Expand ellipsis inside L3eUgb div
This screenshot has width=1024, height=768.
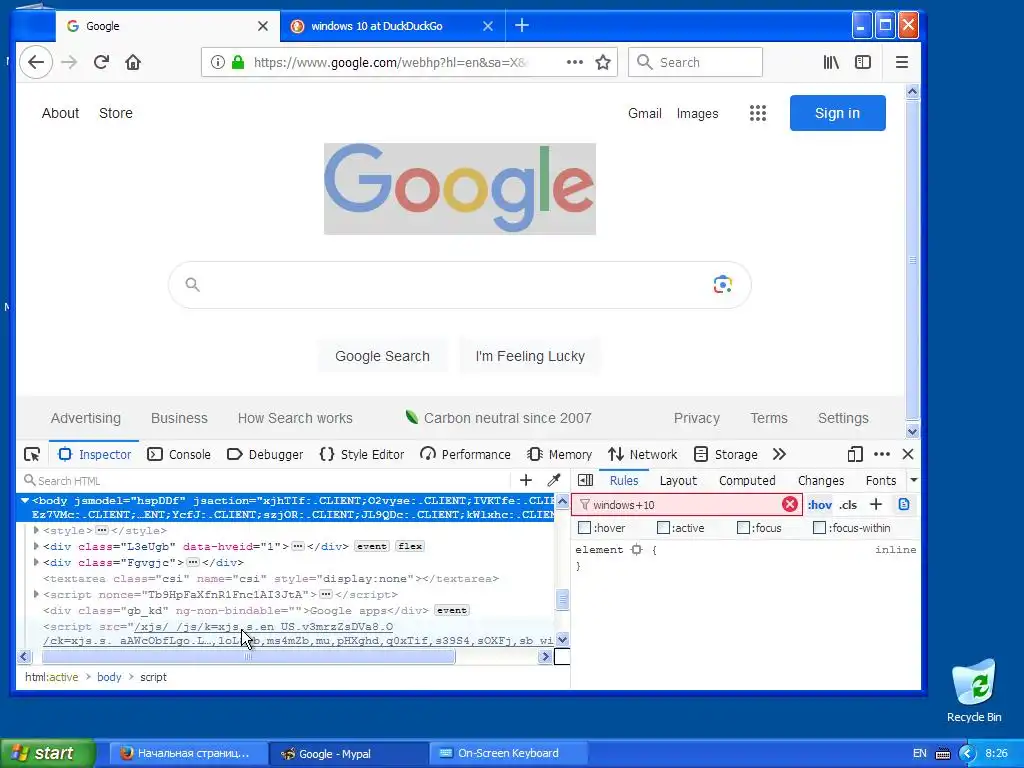click(298, 546)
